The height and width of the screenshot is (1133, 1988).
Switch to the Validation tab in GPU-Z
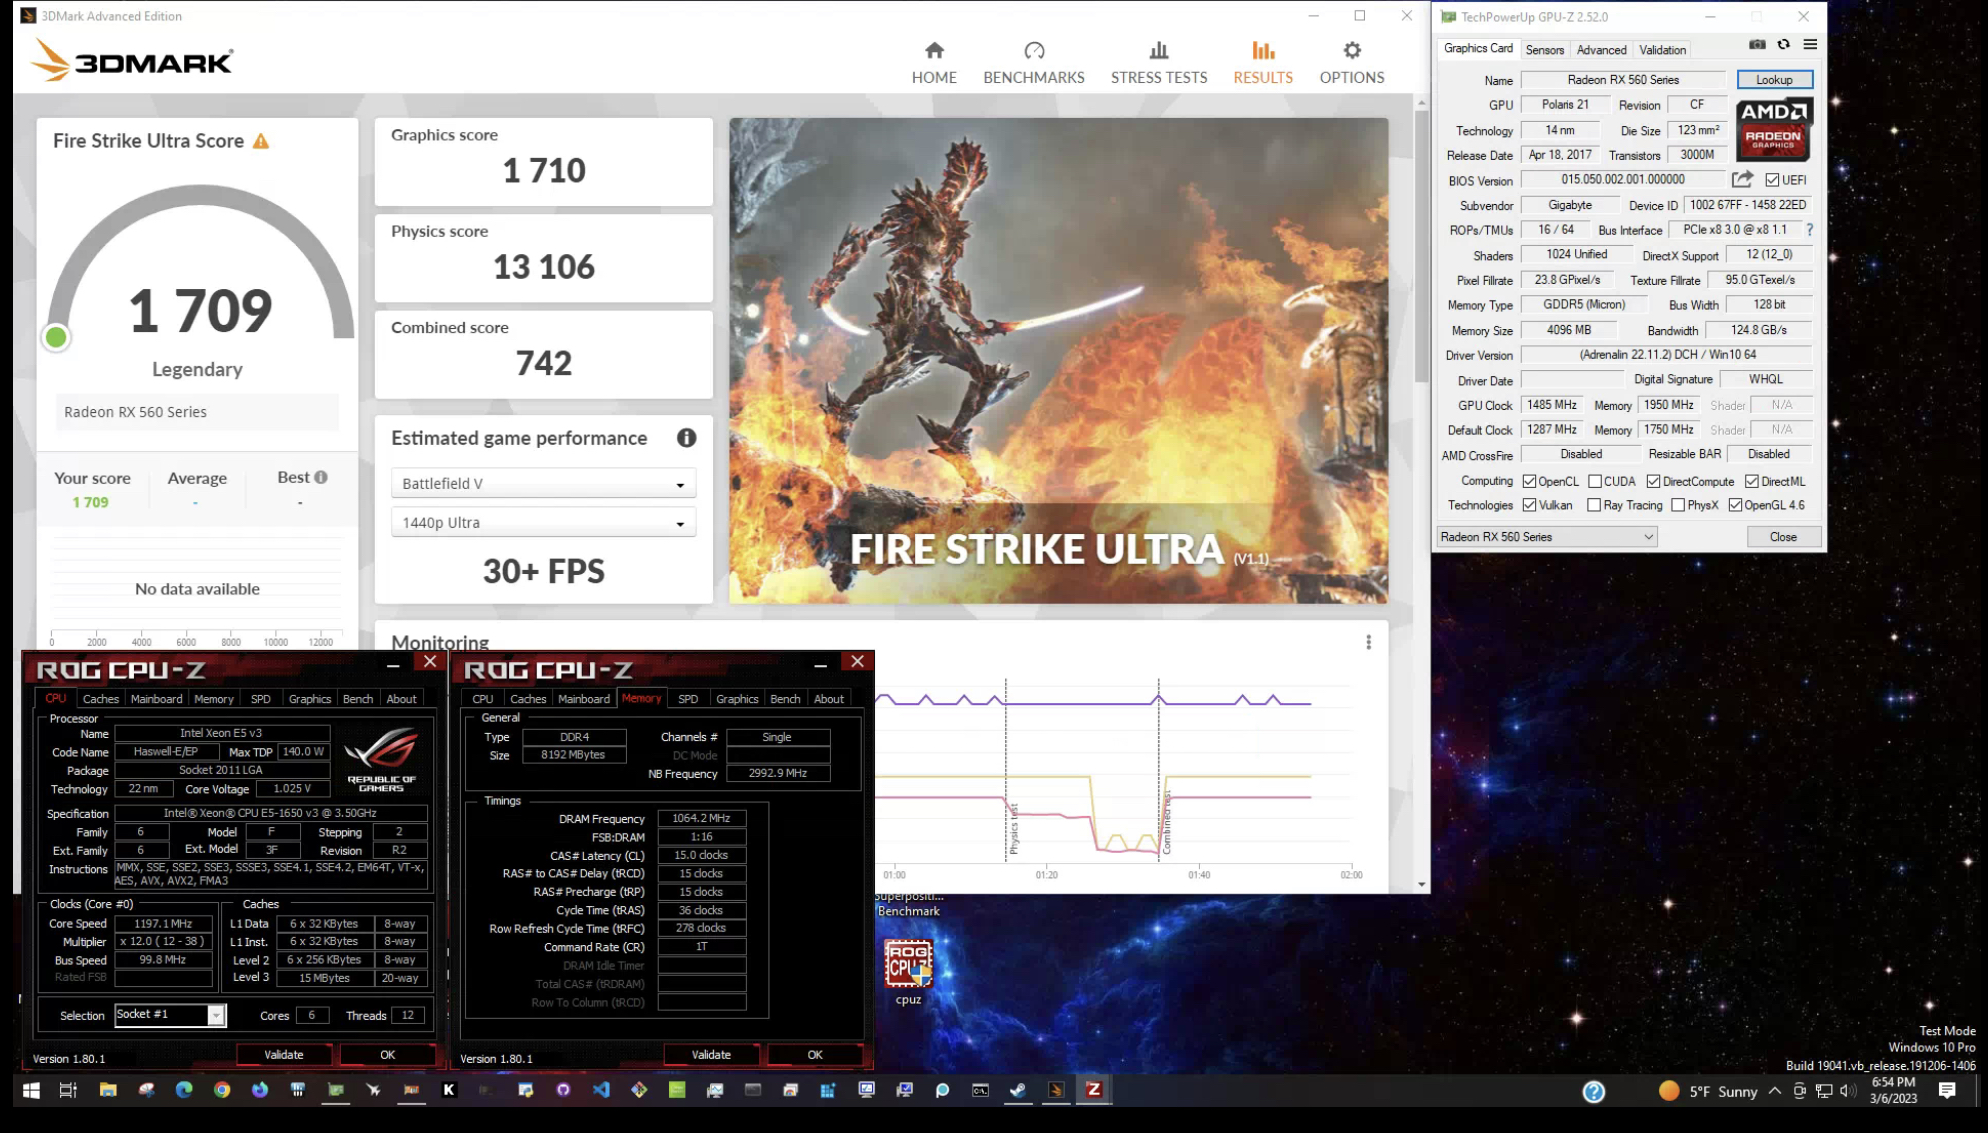(x=1662, y=50)
